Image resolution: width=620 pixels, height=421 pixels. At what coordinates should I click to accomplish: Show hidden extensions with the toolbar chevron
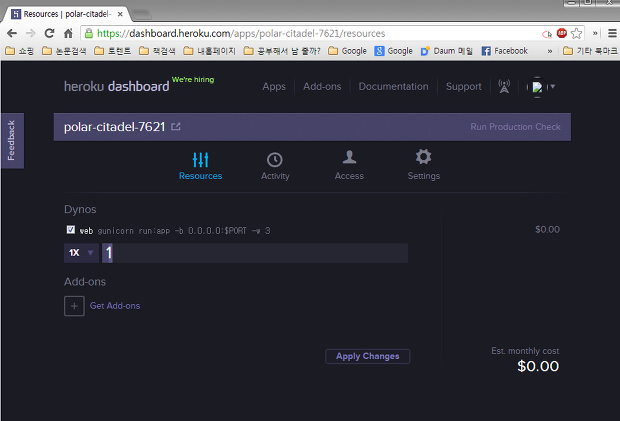coord(595,33)
